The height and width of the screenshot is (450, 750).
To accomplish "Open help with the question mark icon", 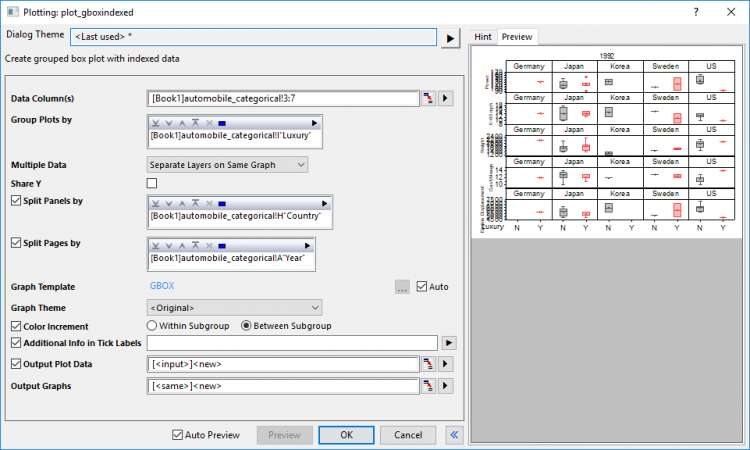I will click(x=695, y=11).
